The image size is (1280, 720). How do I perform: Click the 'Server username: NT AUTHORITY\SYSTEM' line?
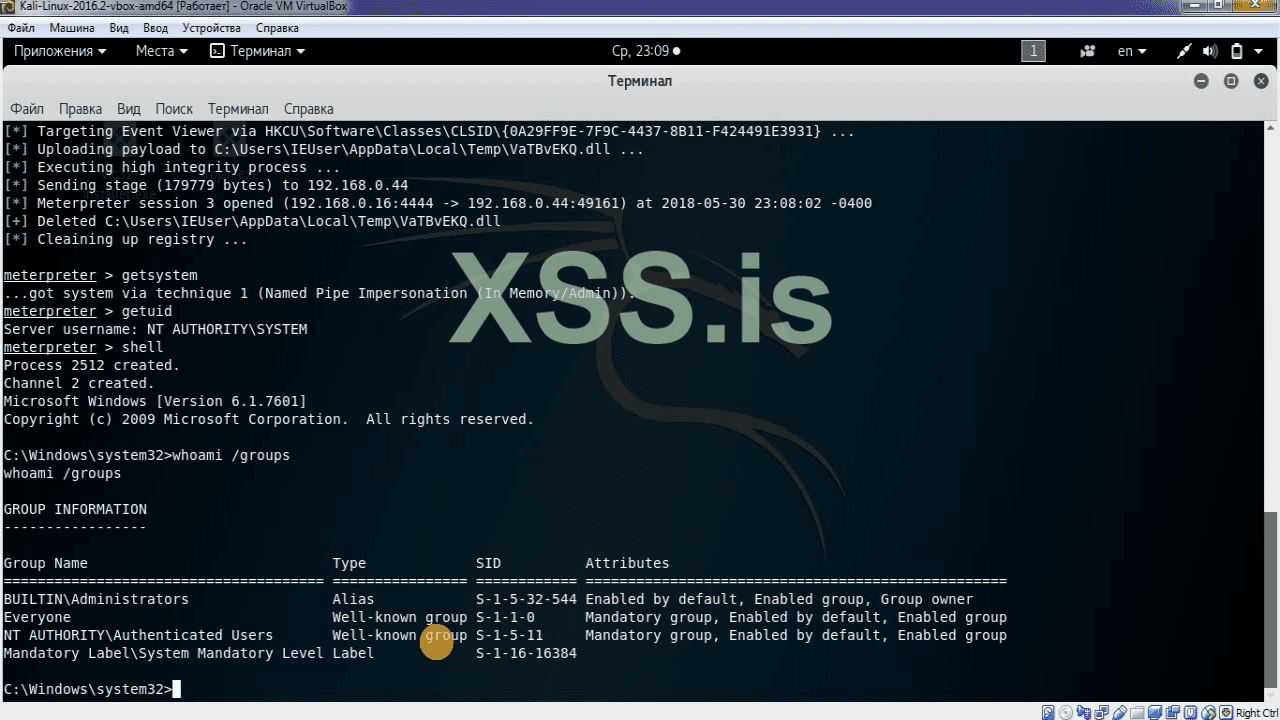pos(155,329)
